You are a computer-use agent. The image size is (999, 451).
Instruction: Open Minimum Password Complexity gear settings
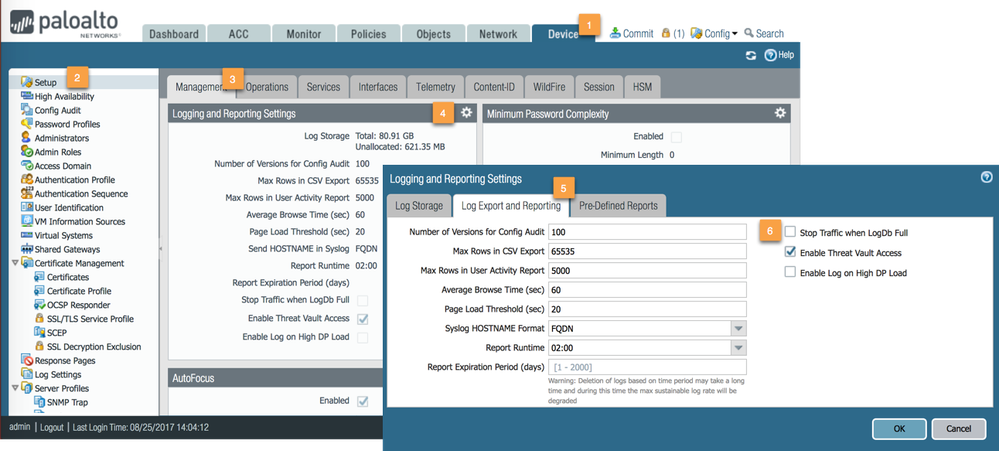780,113
